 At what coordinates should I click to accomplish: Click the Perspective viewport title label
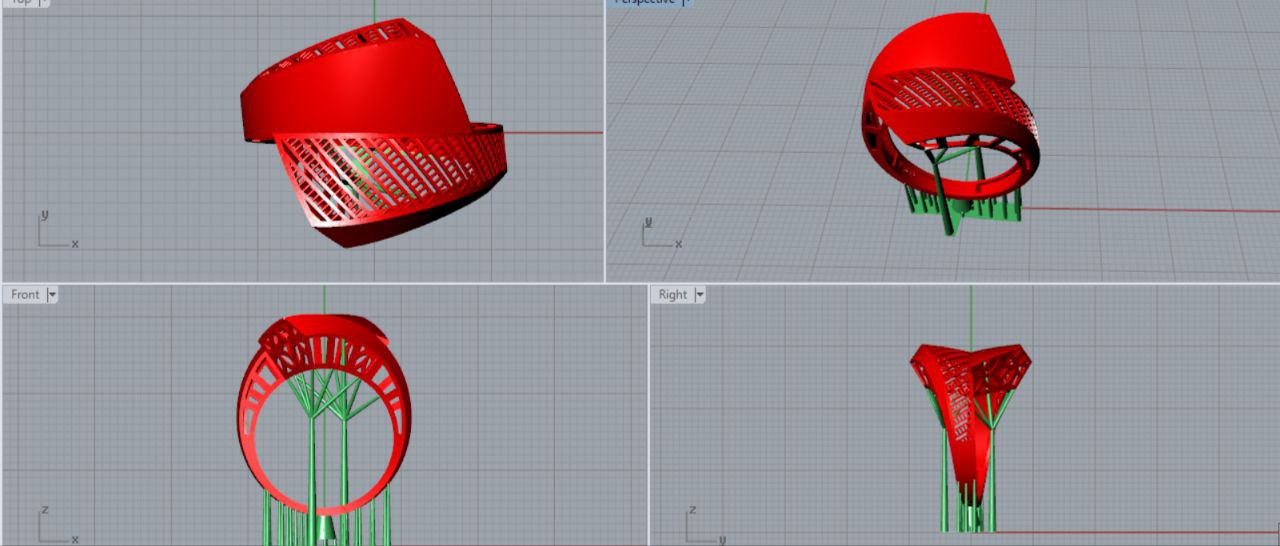click(644, 2)
